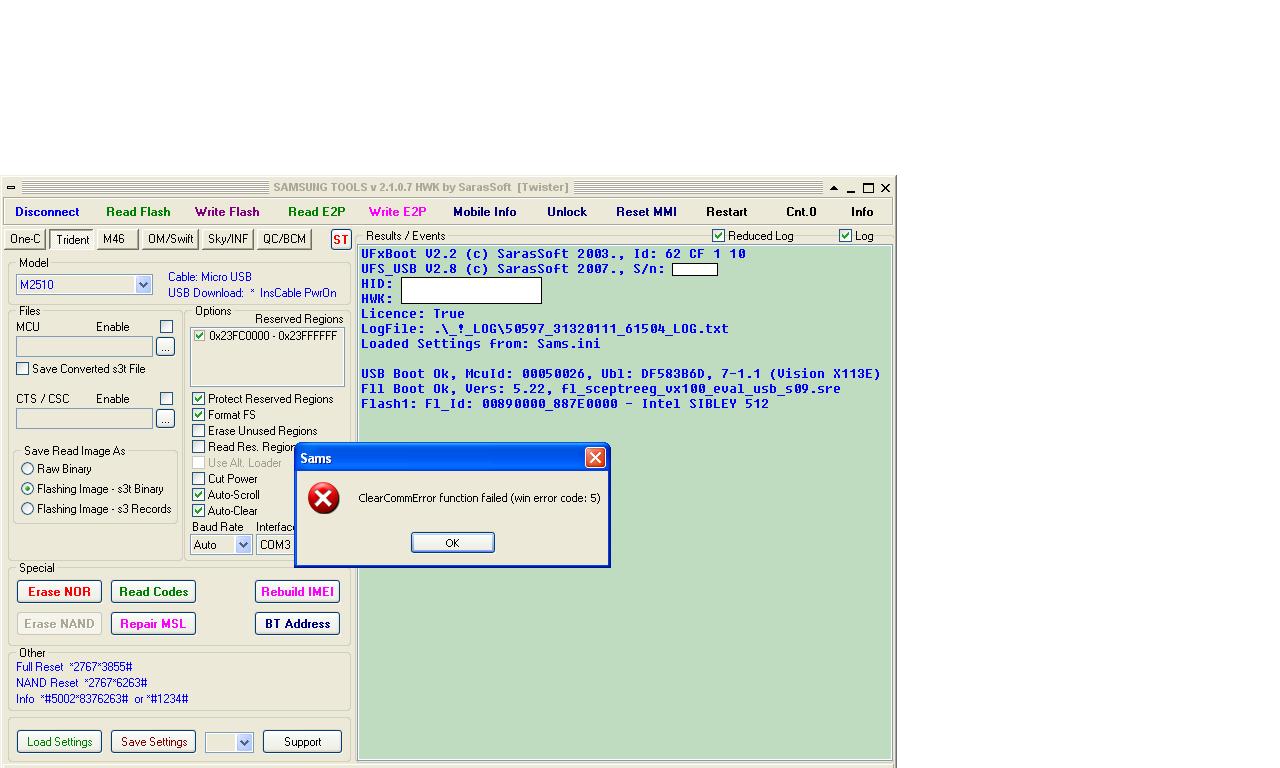Click the Read Codes button
The width and height of the screenshot is (1280, 768).
click(x=153, y=592)
